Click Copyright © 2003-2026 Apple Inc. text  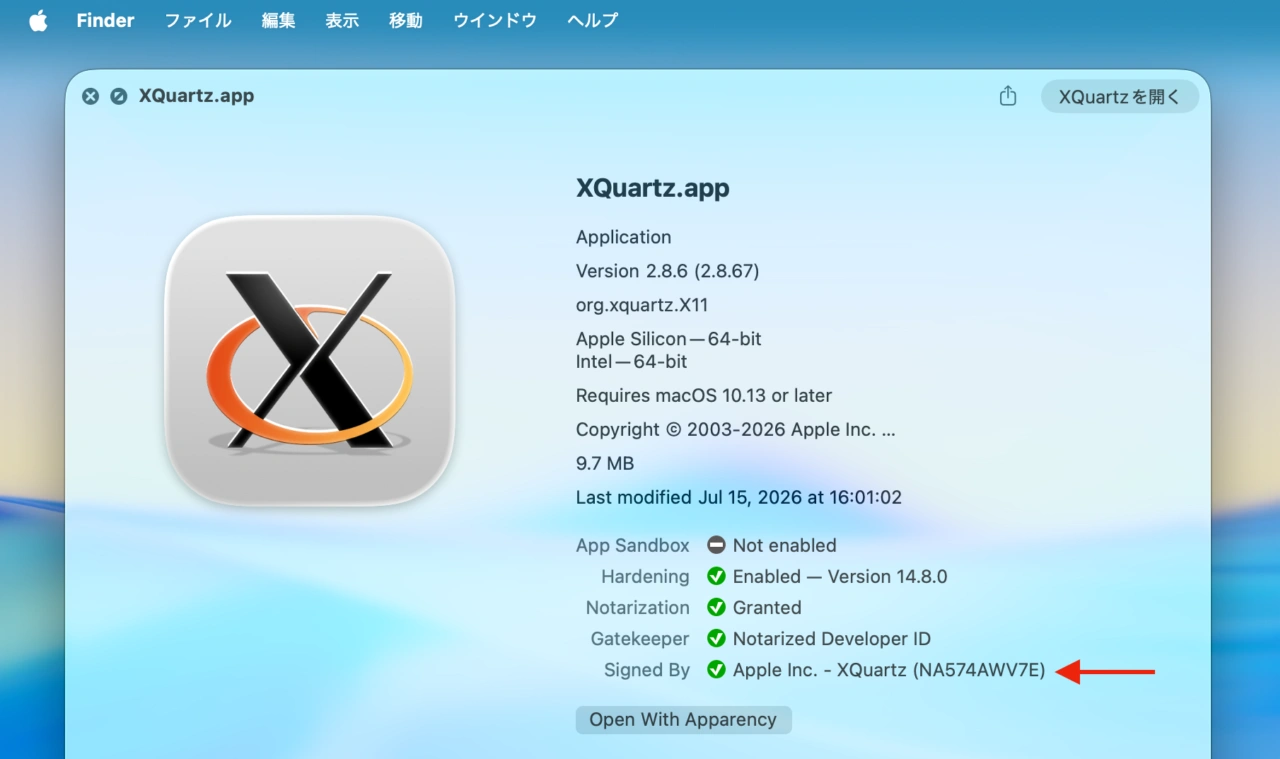pyautogui.click(x=736, y=430)
